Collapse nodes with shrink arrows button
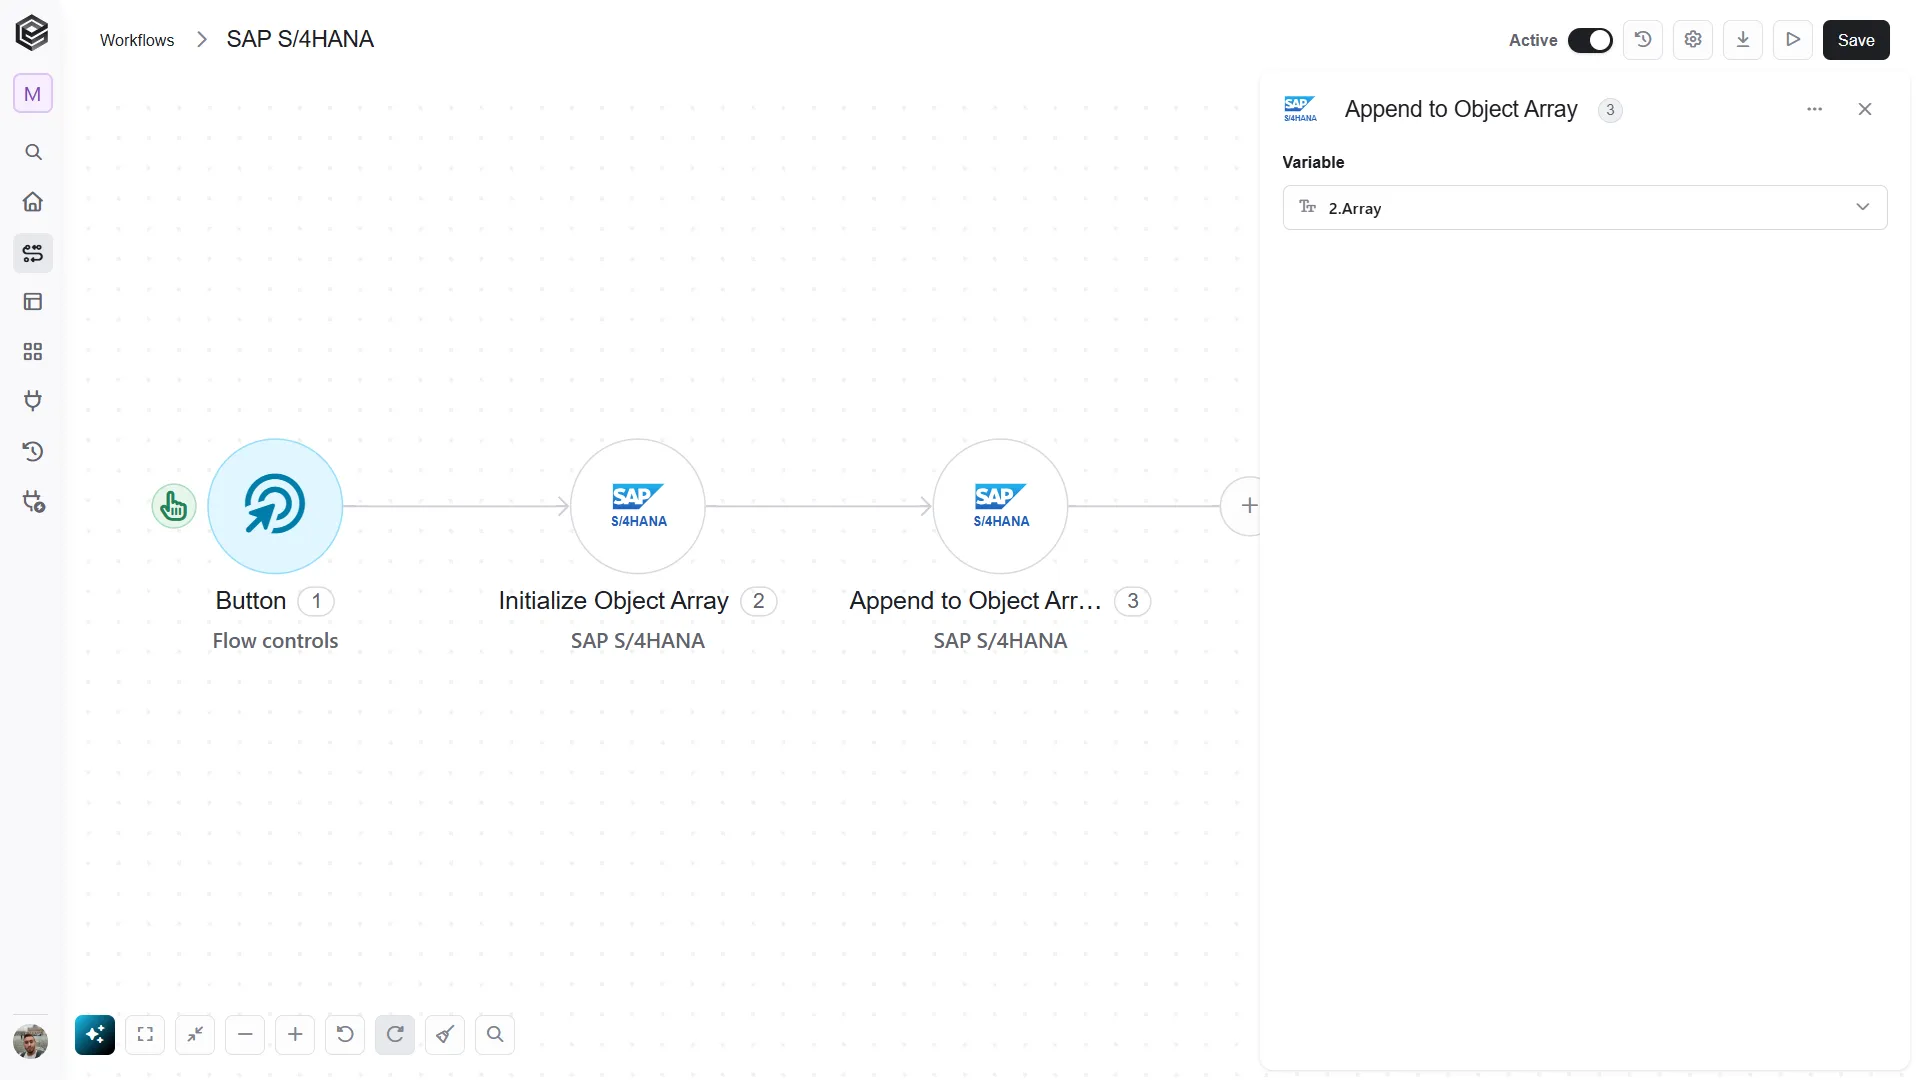The image size is (1920, 1080). tap(195, 1035)
